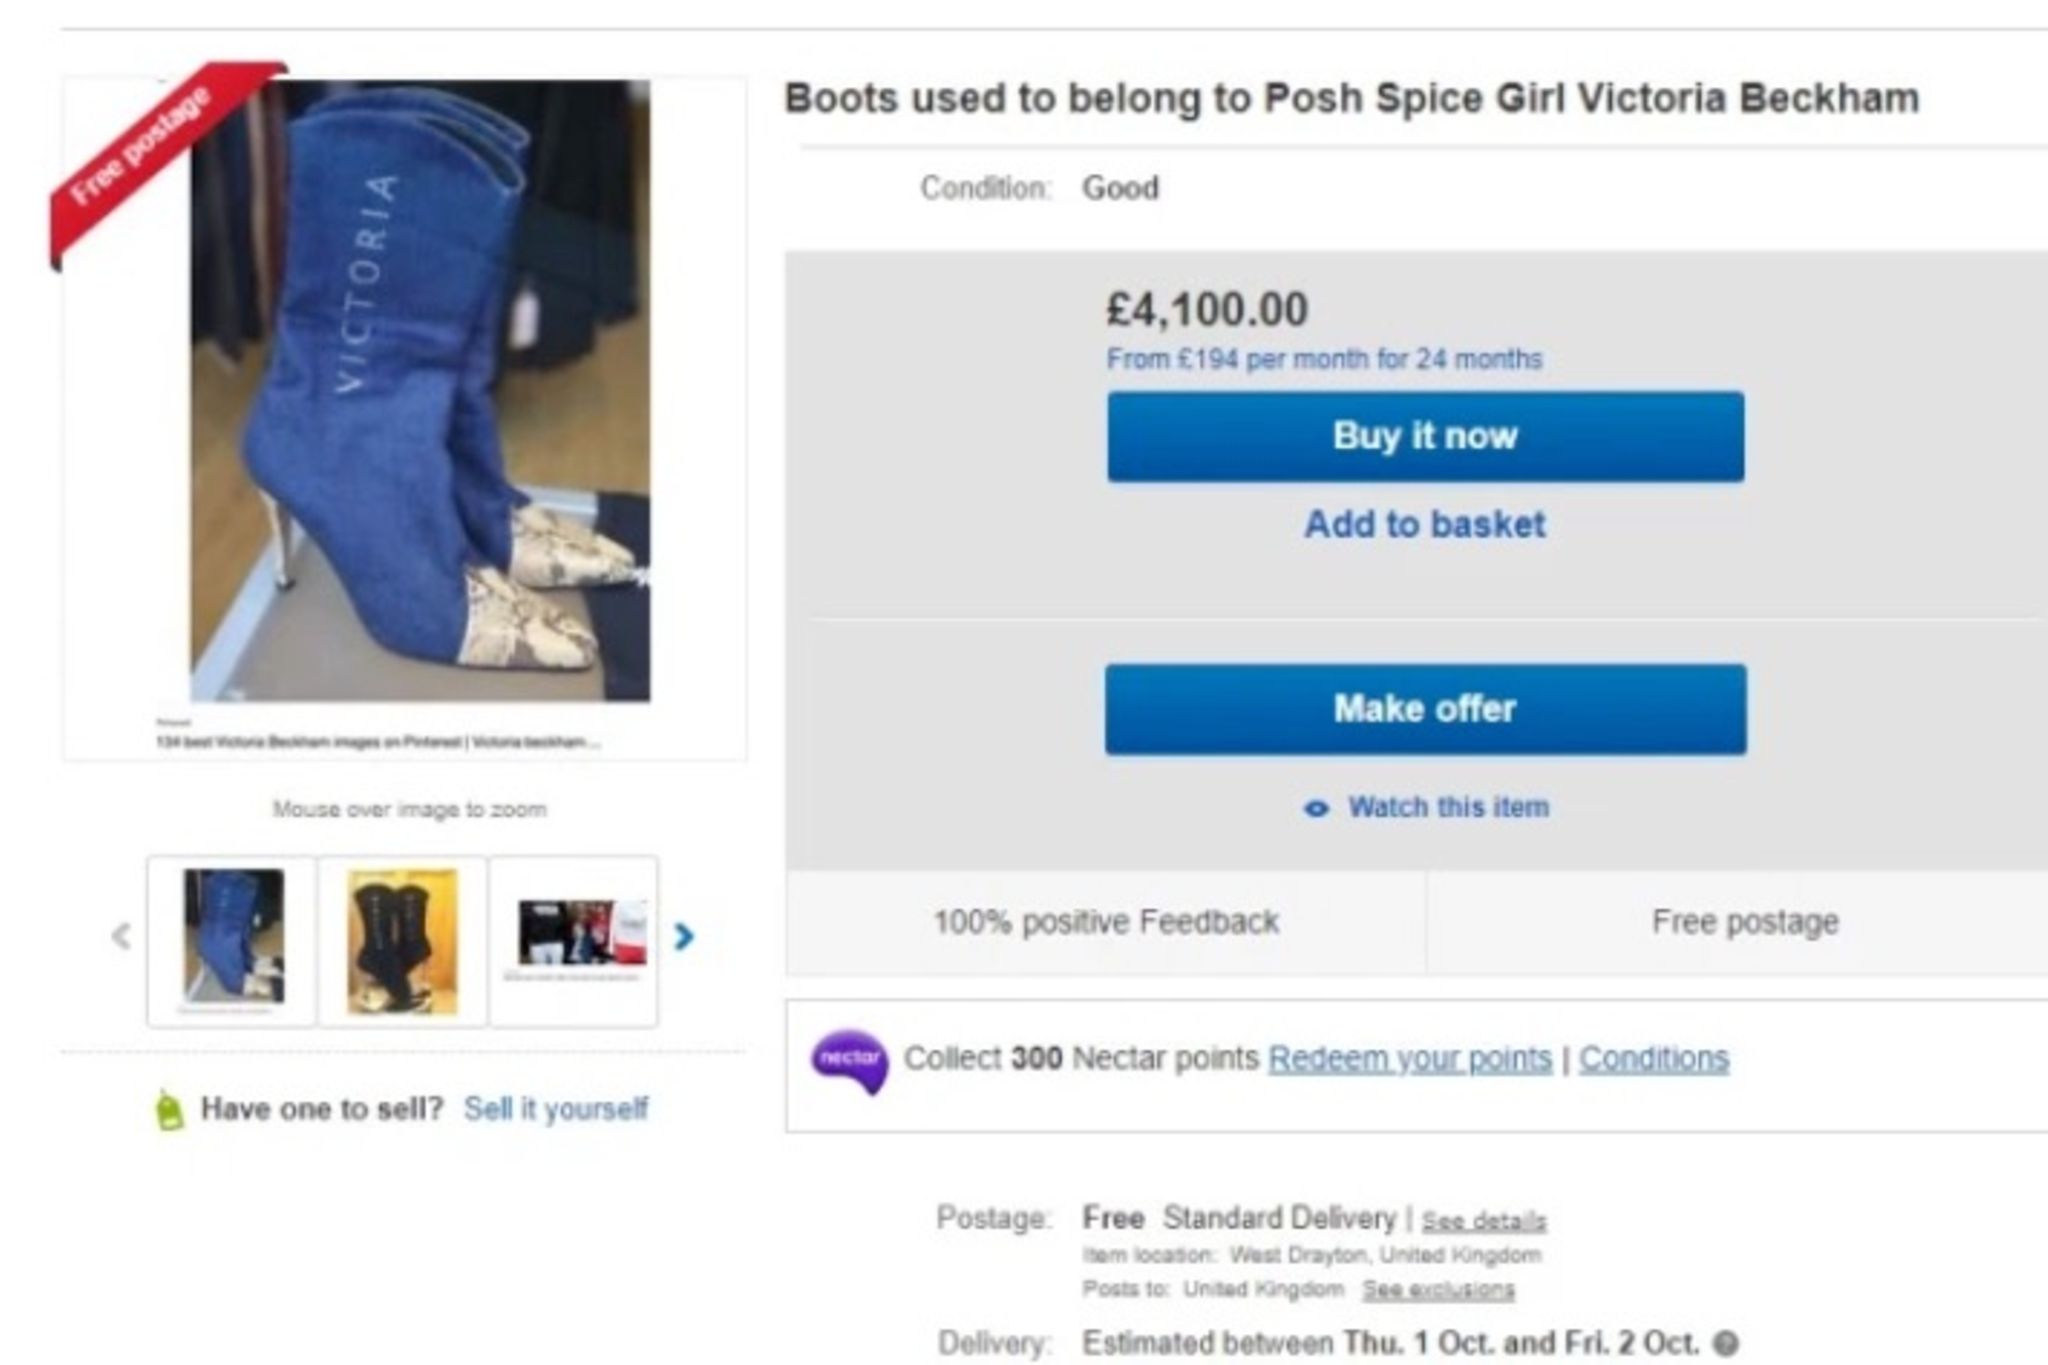
Task: Click the eye icon beside Watch this item
Action: pos(1317,809)
